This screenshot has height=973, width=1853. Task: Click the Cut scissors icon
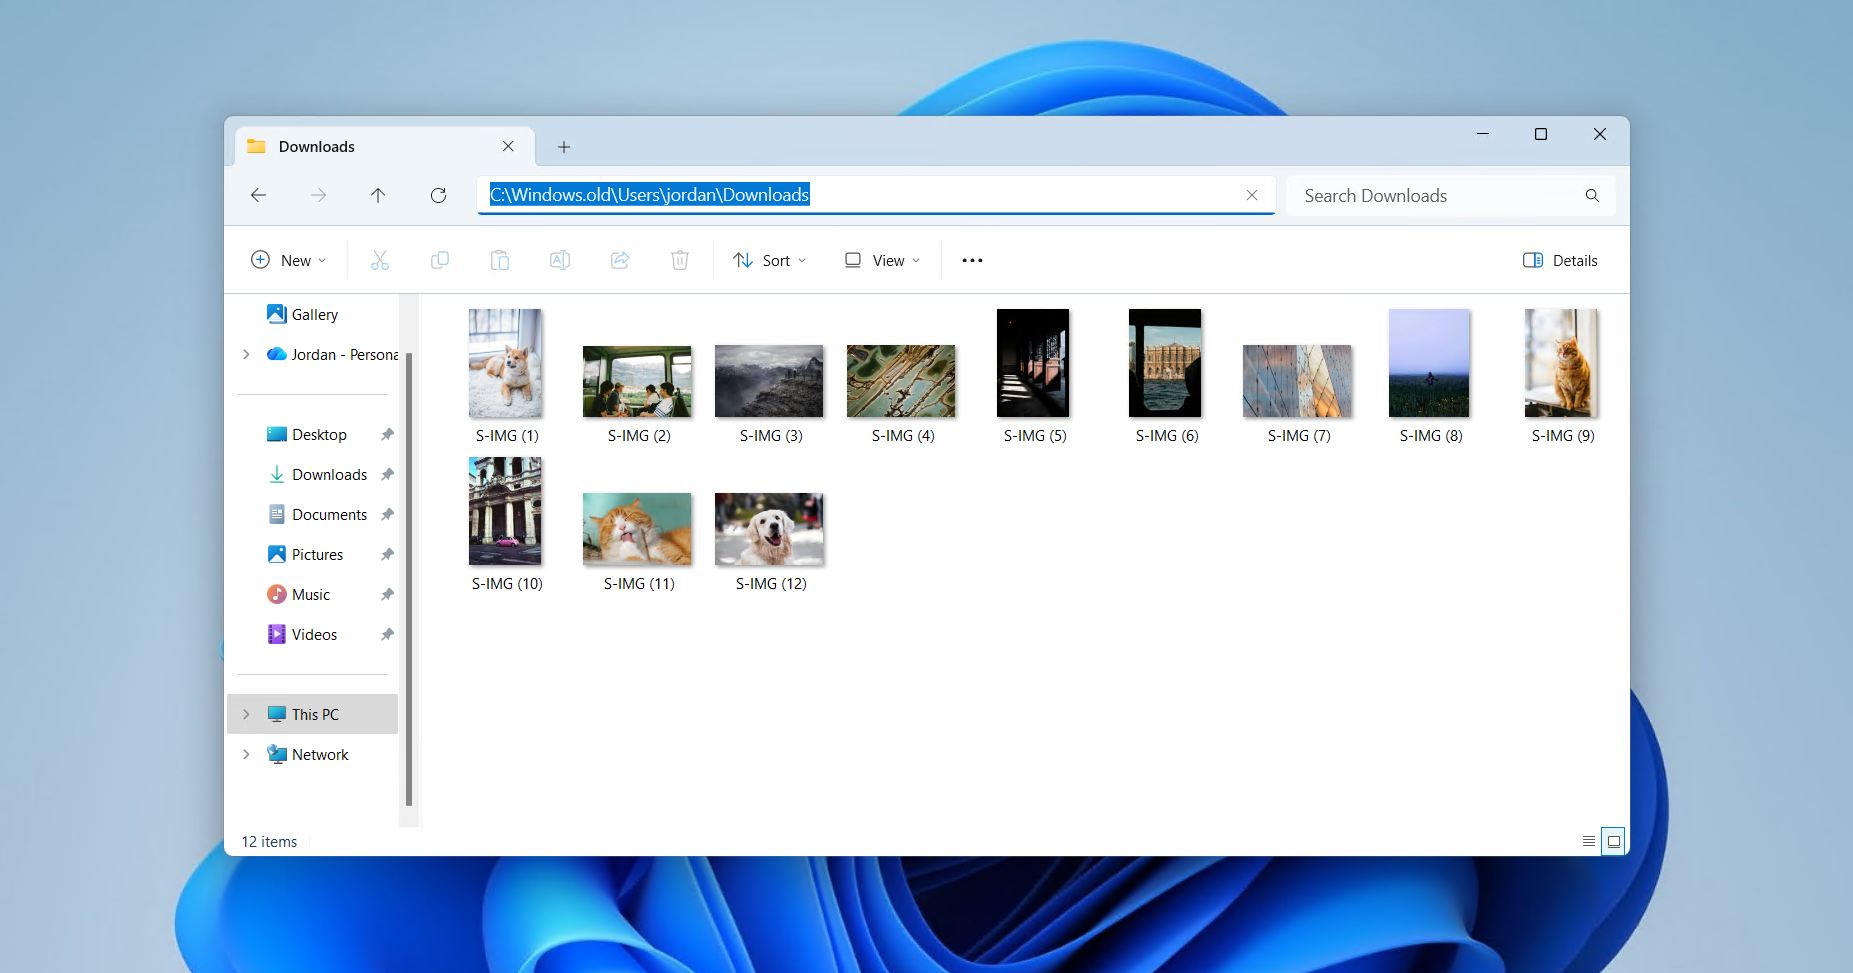tap(379, 260)
